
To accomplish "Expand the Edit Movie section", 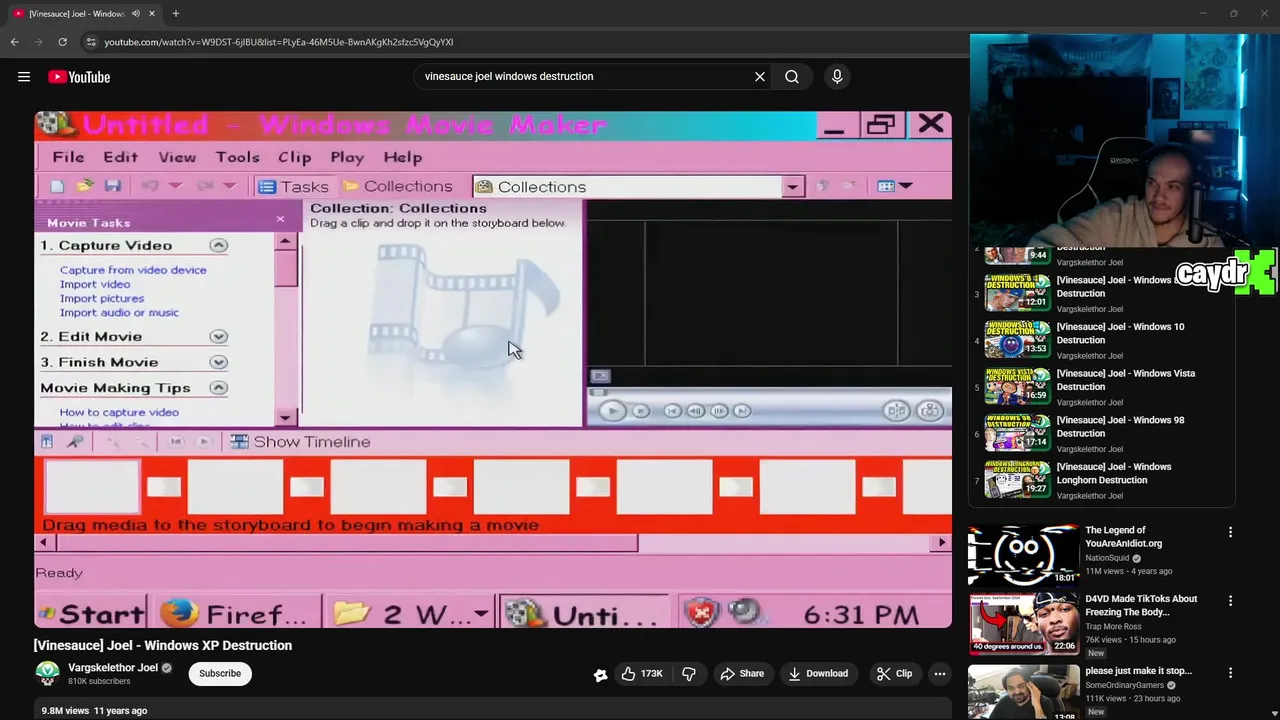I will [218, 337].
